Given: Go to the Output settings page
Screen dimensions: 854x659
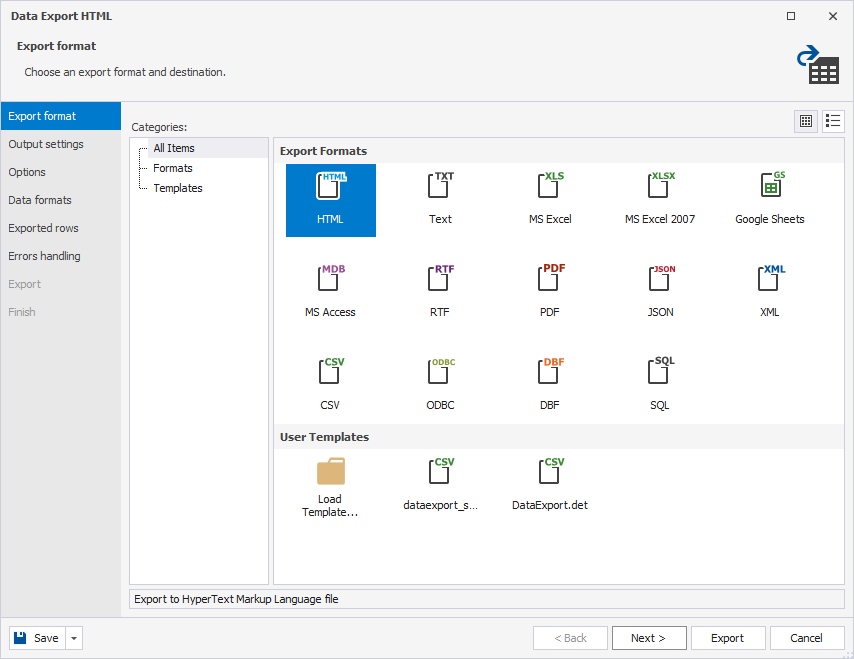Looking at the screenshot, I should [x=46, y=144].
